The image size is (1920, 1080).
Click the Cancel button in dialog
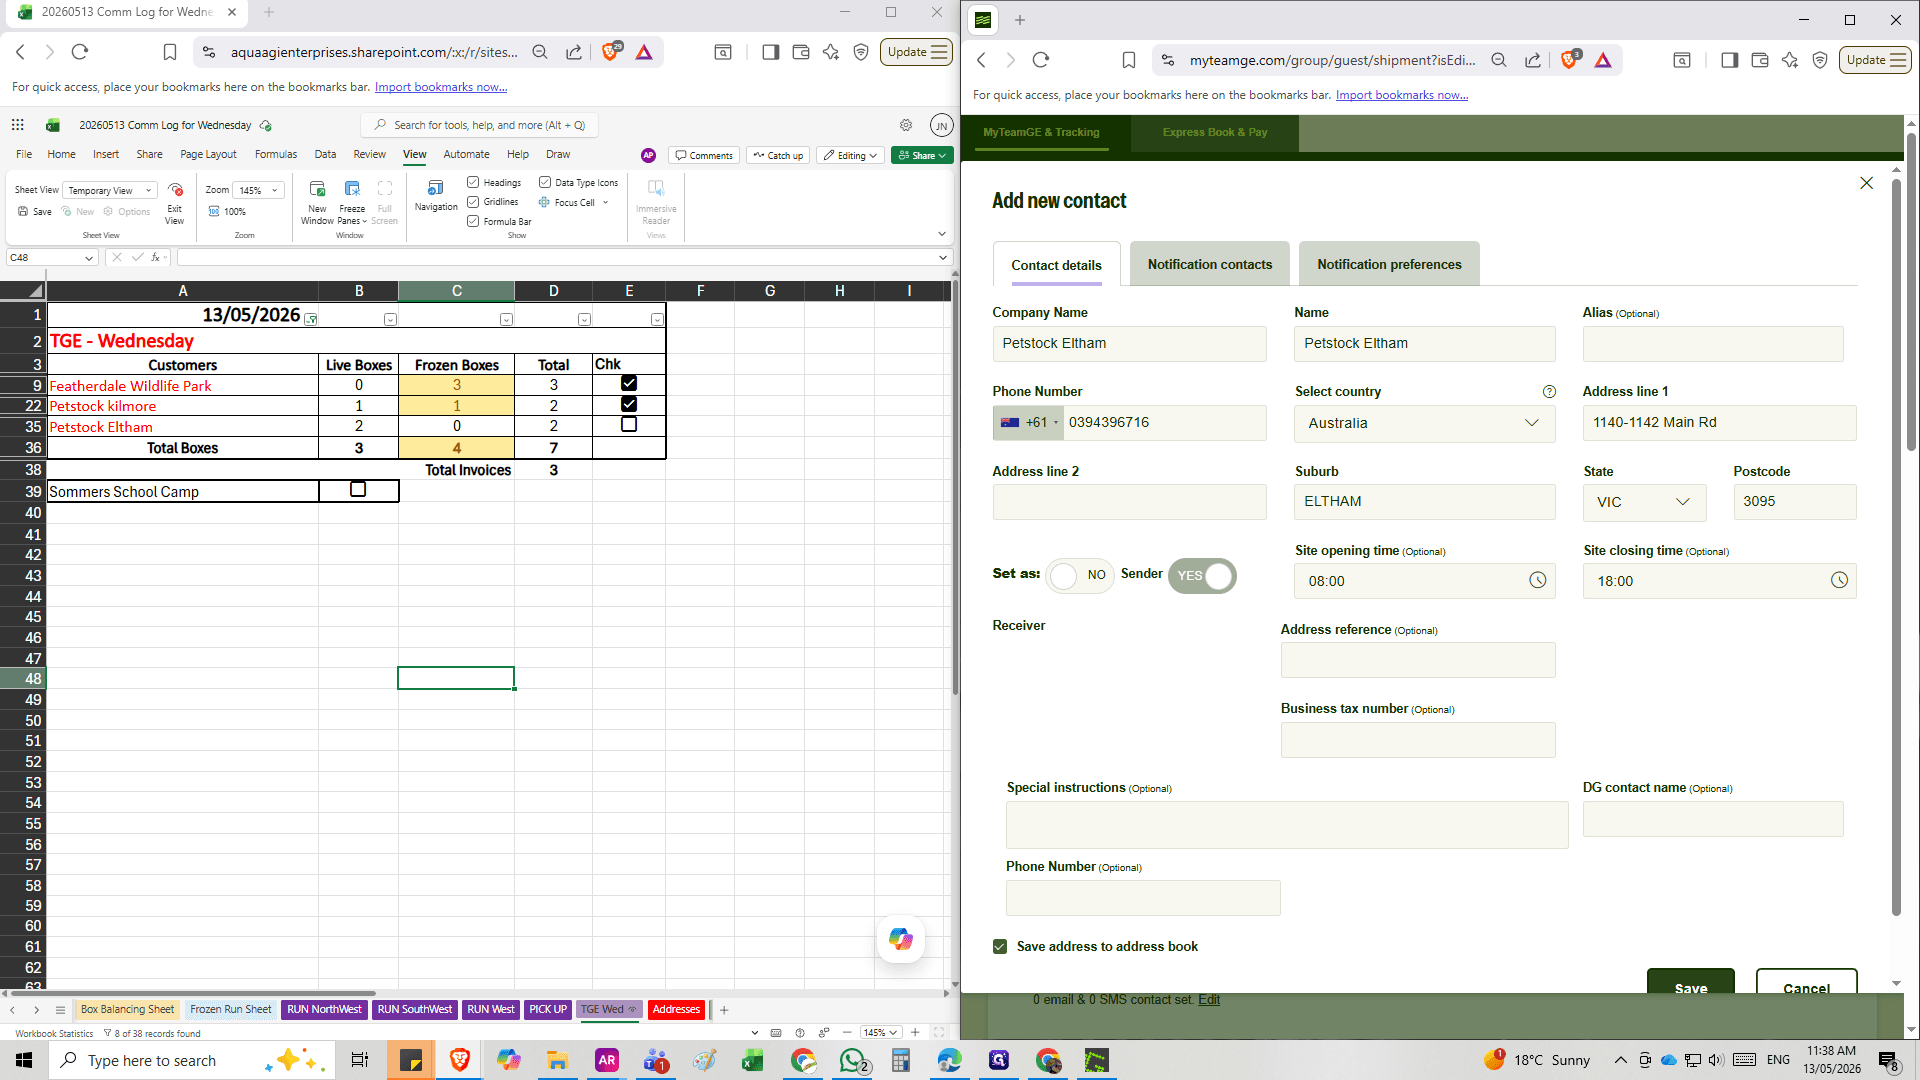1807,982
